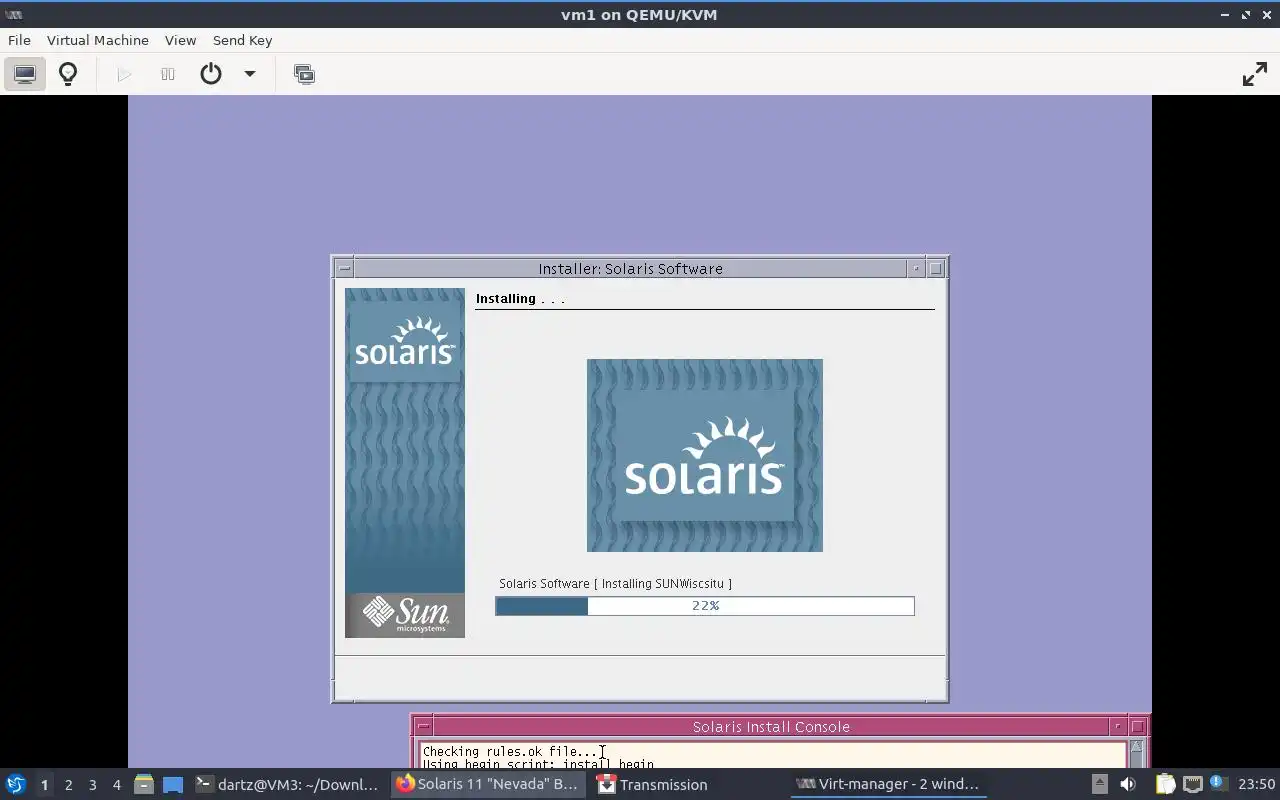Screen dimensions: 1280x800
Task: Open the file manager taskbar launcher
Action: tap(144, 785)
